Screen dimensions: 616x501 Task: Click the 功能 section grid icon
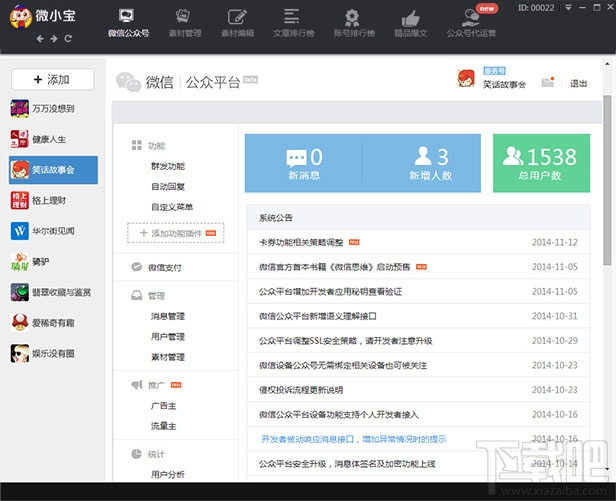pos(136,145)
